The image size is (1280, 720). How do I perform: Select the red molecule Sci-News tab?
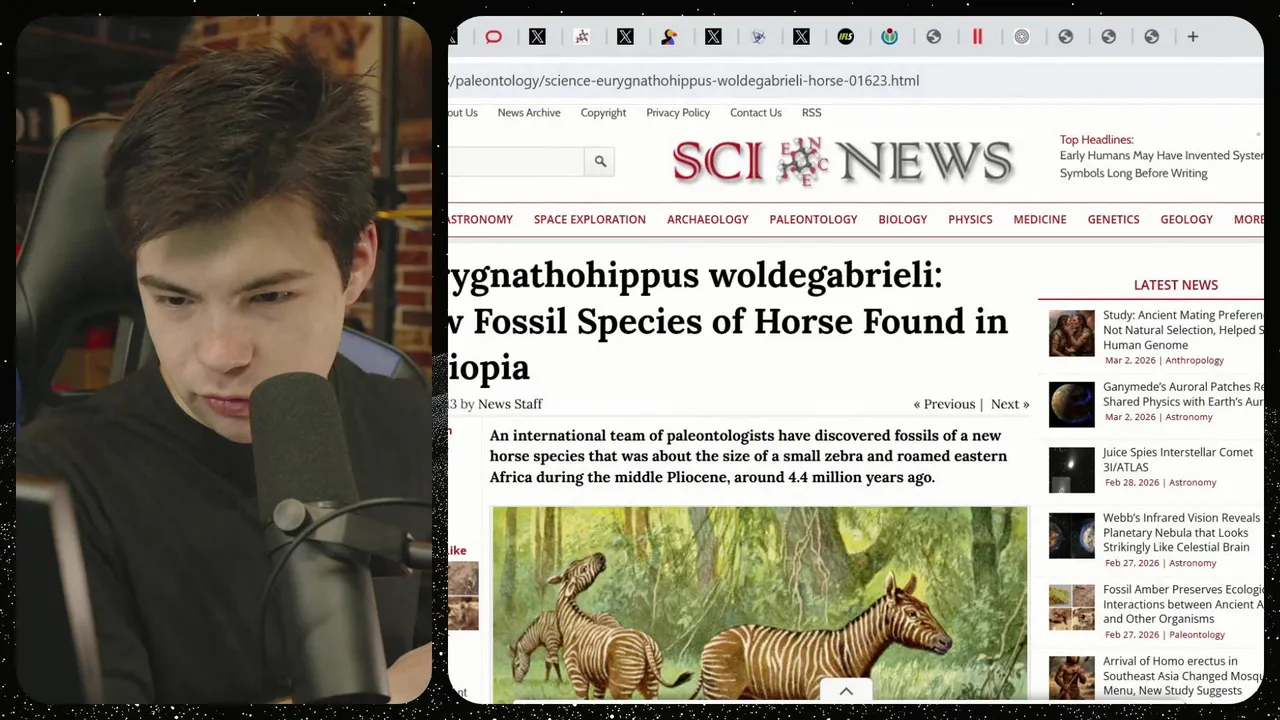click(x=581, y=37)
